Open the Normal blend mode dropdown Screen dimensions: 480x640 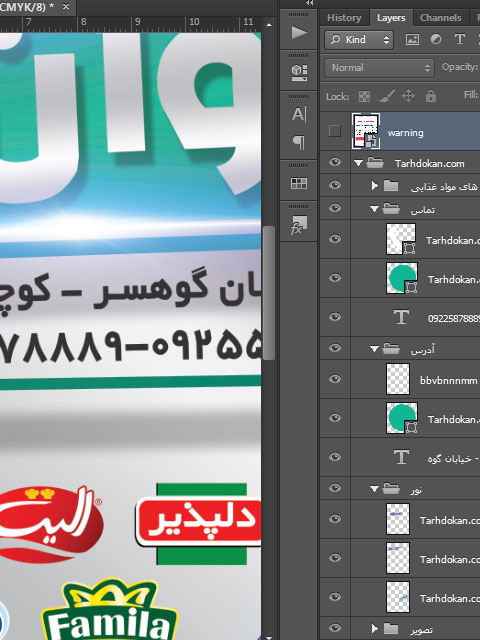coord(379,68)
